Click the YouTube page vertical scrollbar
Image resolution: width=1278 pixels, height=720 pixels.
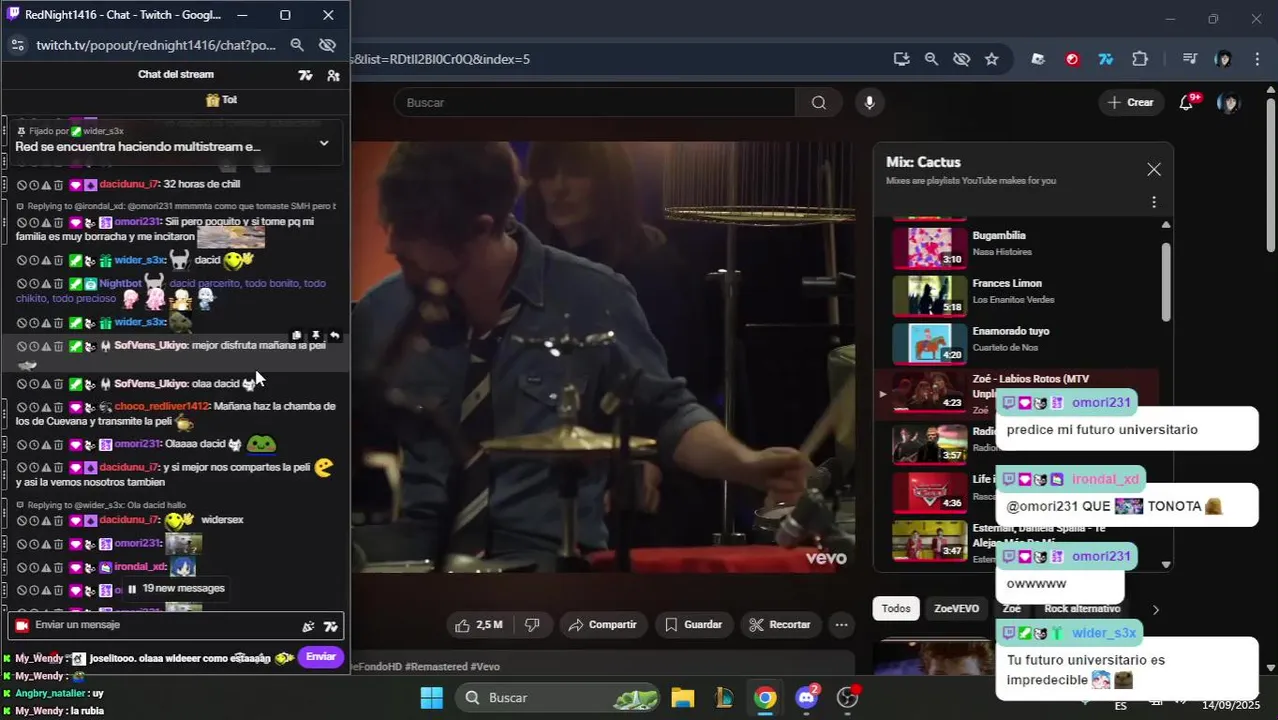pyautogui.click(x=1271, y=175)
